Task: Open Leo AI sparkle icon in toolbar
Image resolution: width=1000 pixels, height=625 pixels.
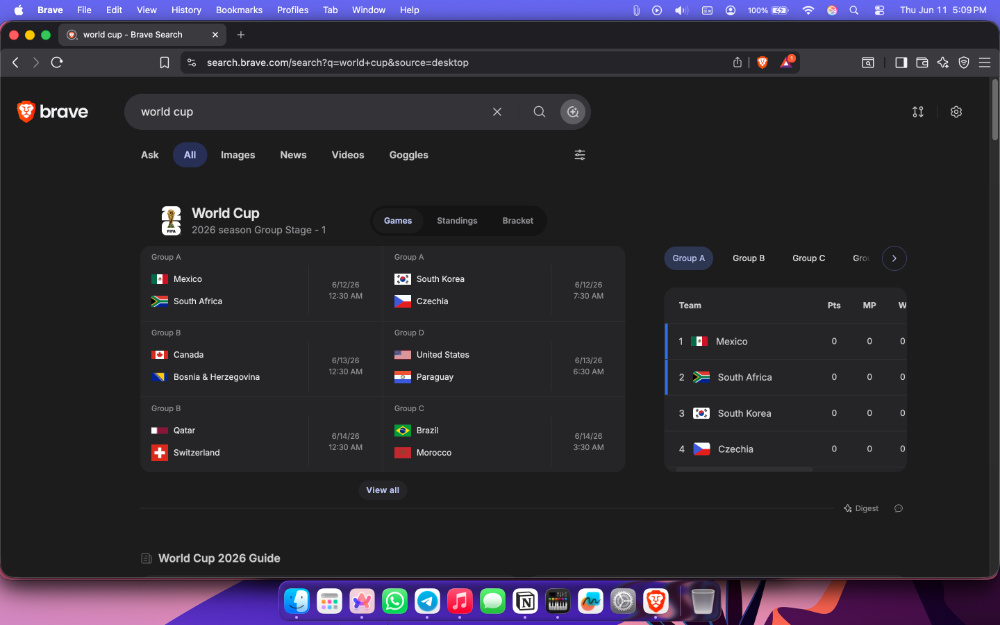Action: (943, 62)
